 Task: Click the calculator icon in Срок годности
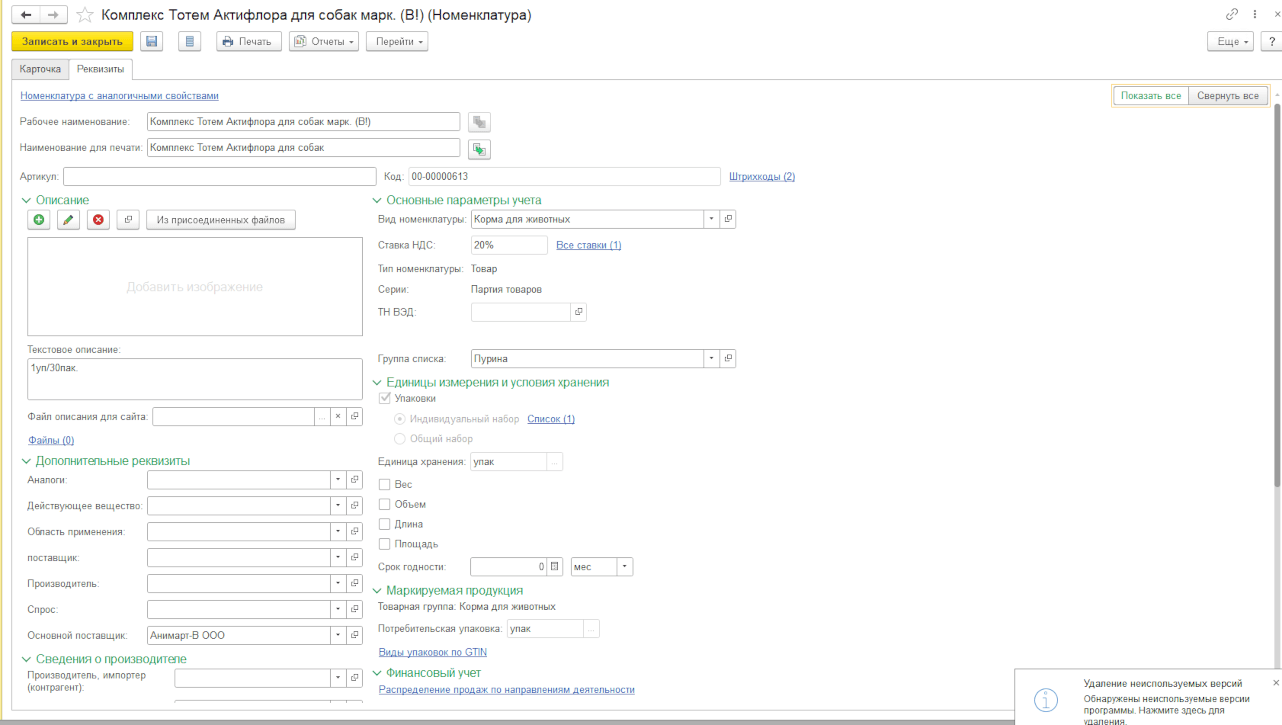pos(555,567)
